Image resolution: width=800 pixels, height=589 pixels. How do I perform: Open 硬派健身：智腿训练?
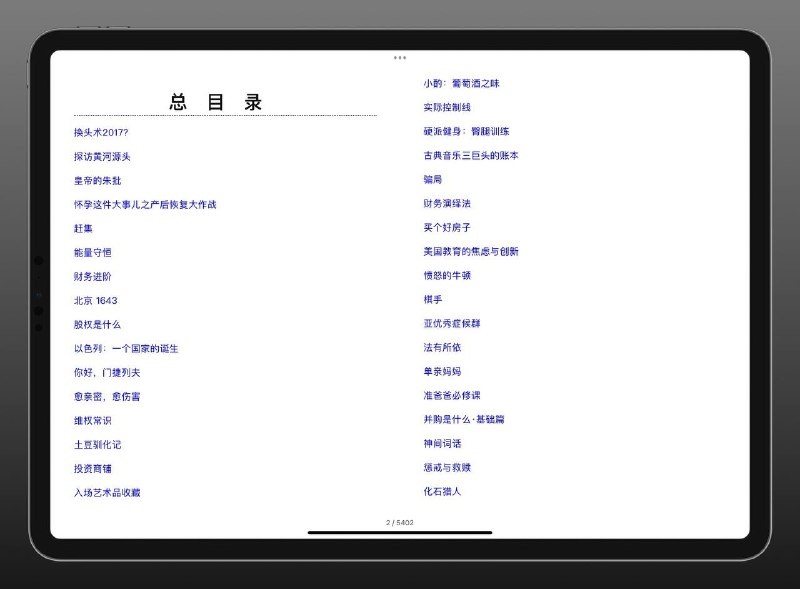[x=469, y=131]
